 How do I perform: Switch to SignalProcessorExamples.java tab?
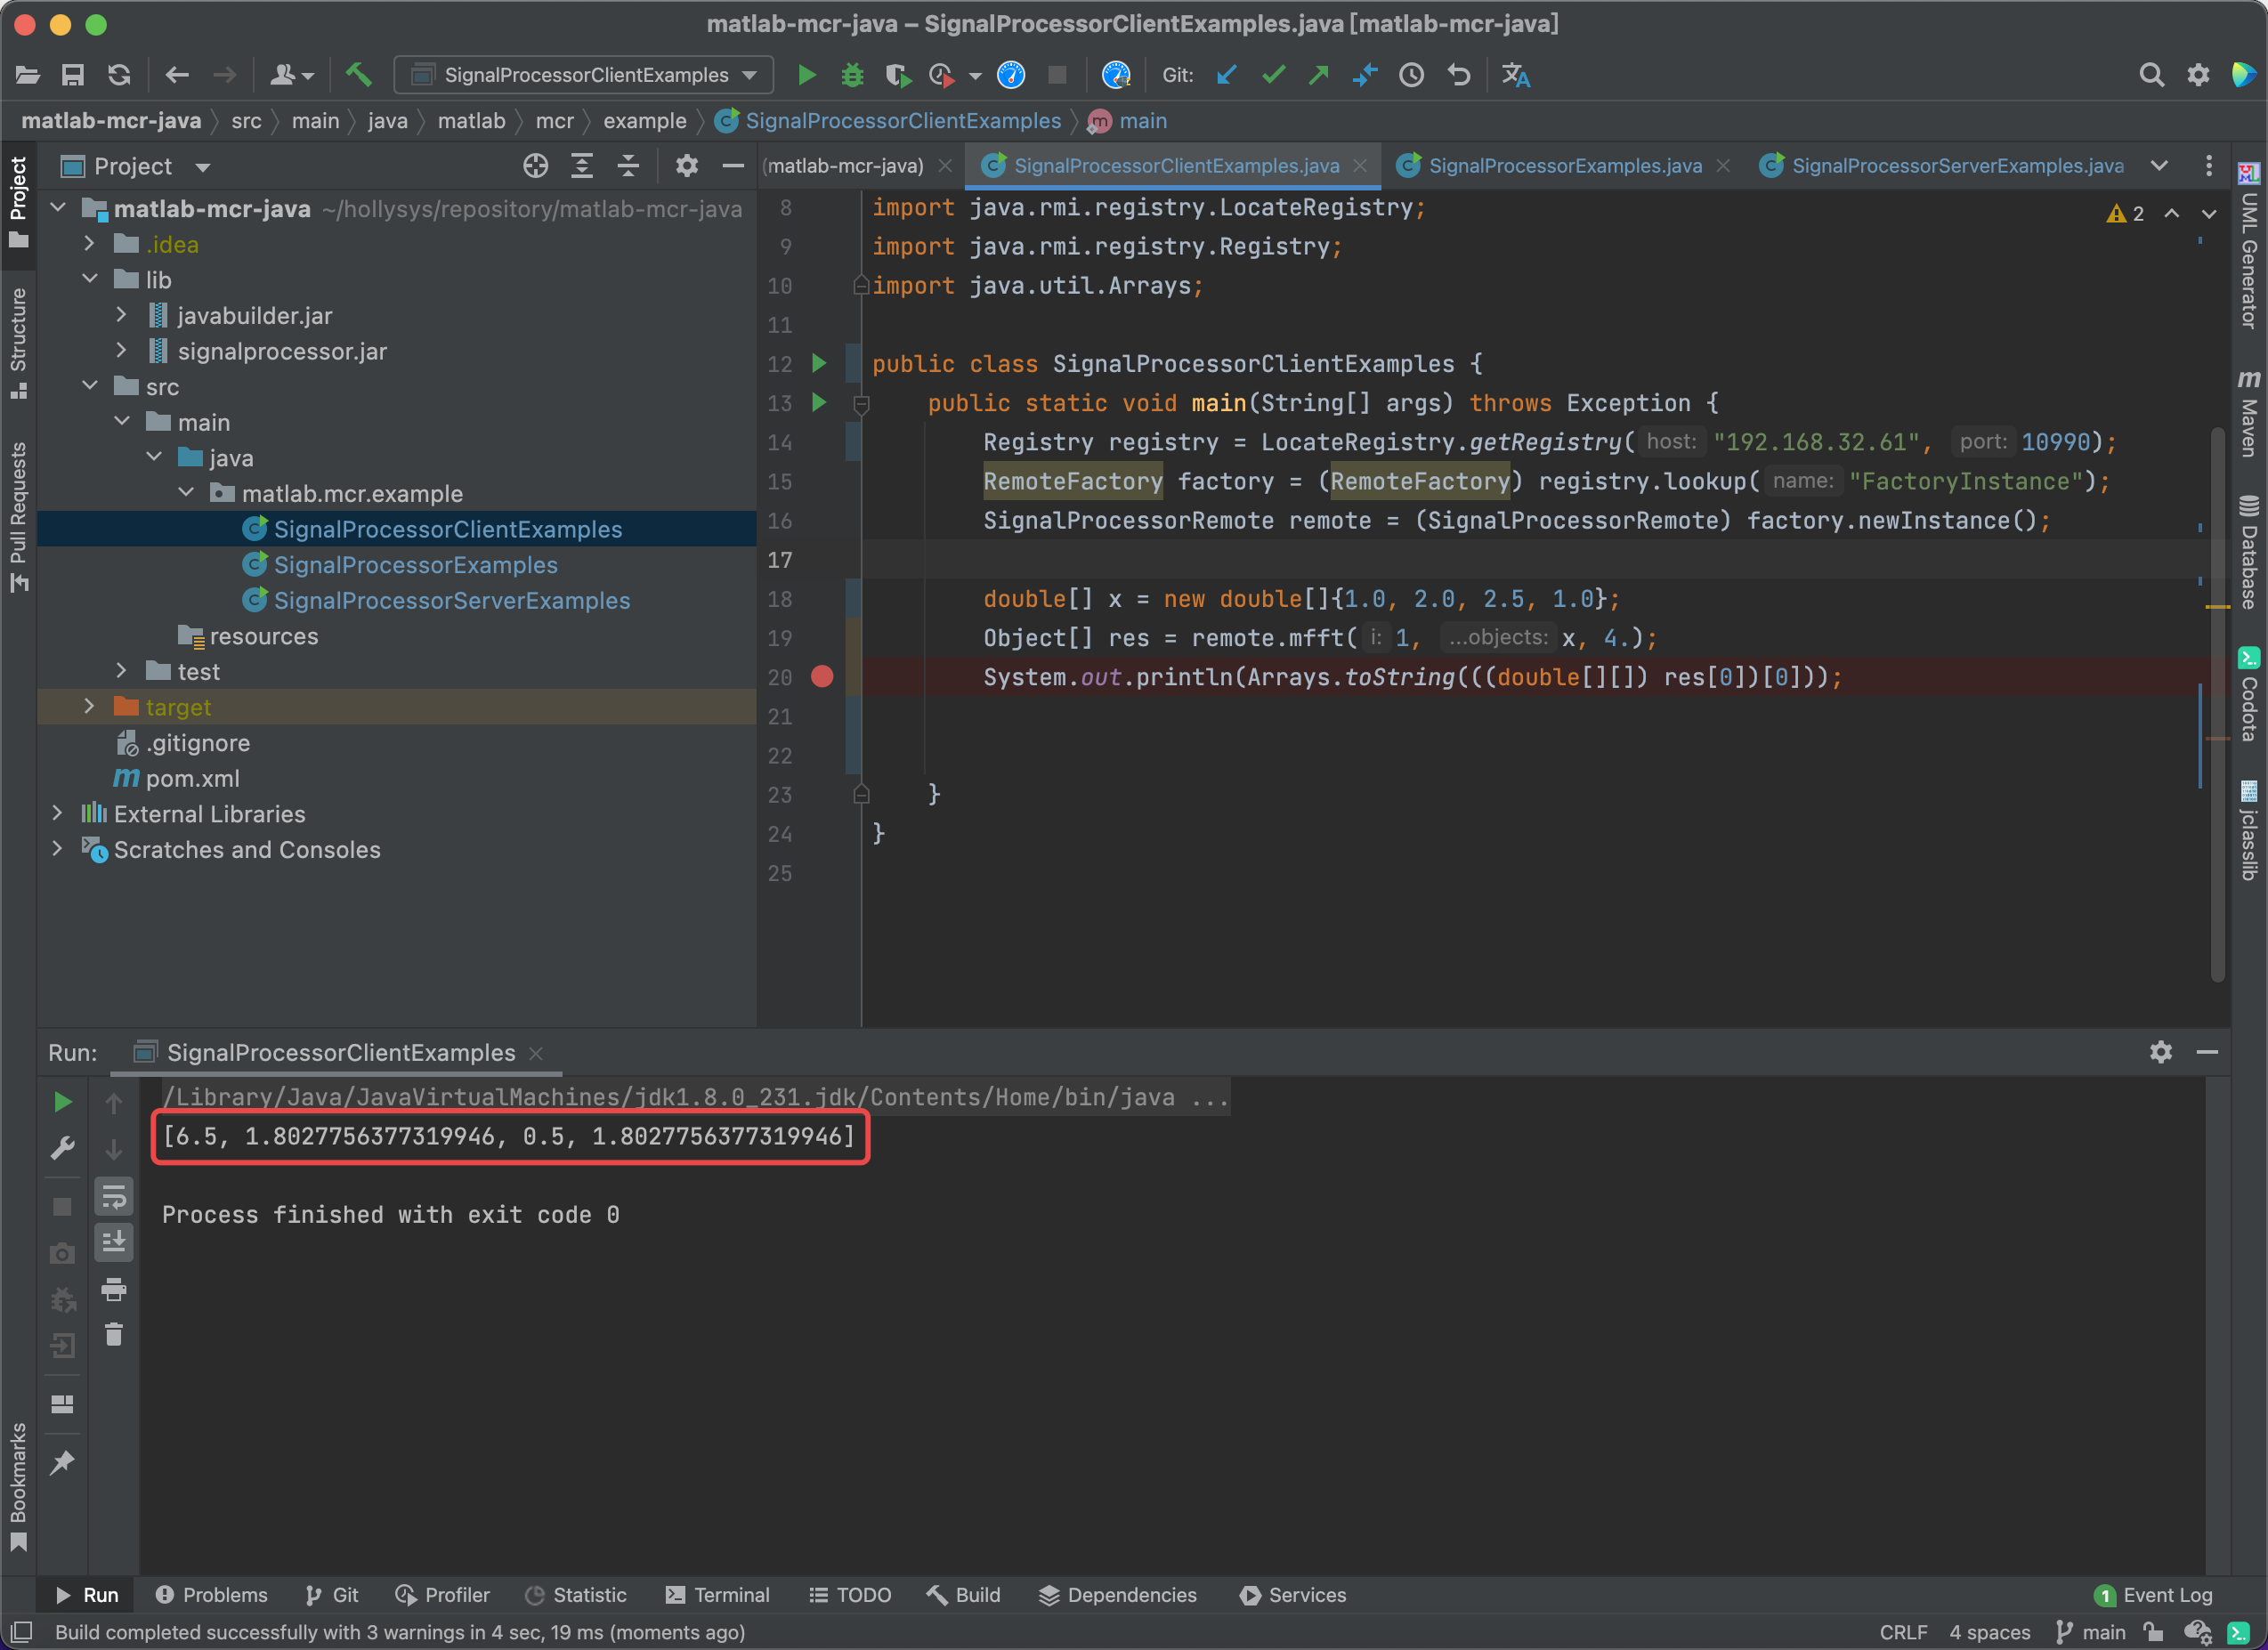[1564, 166]
